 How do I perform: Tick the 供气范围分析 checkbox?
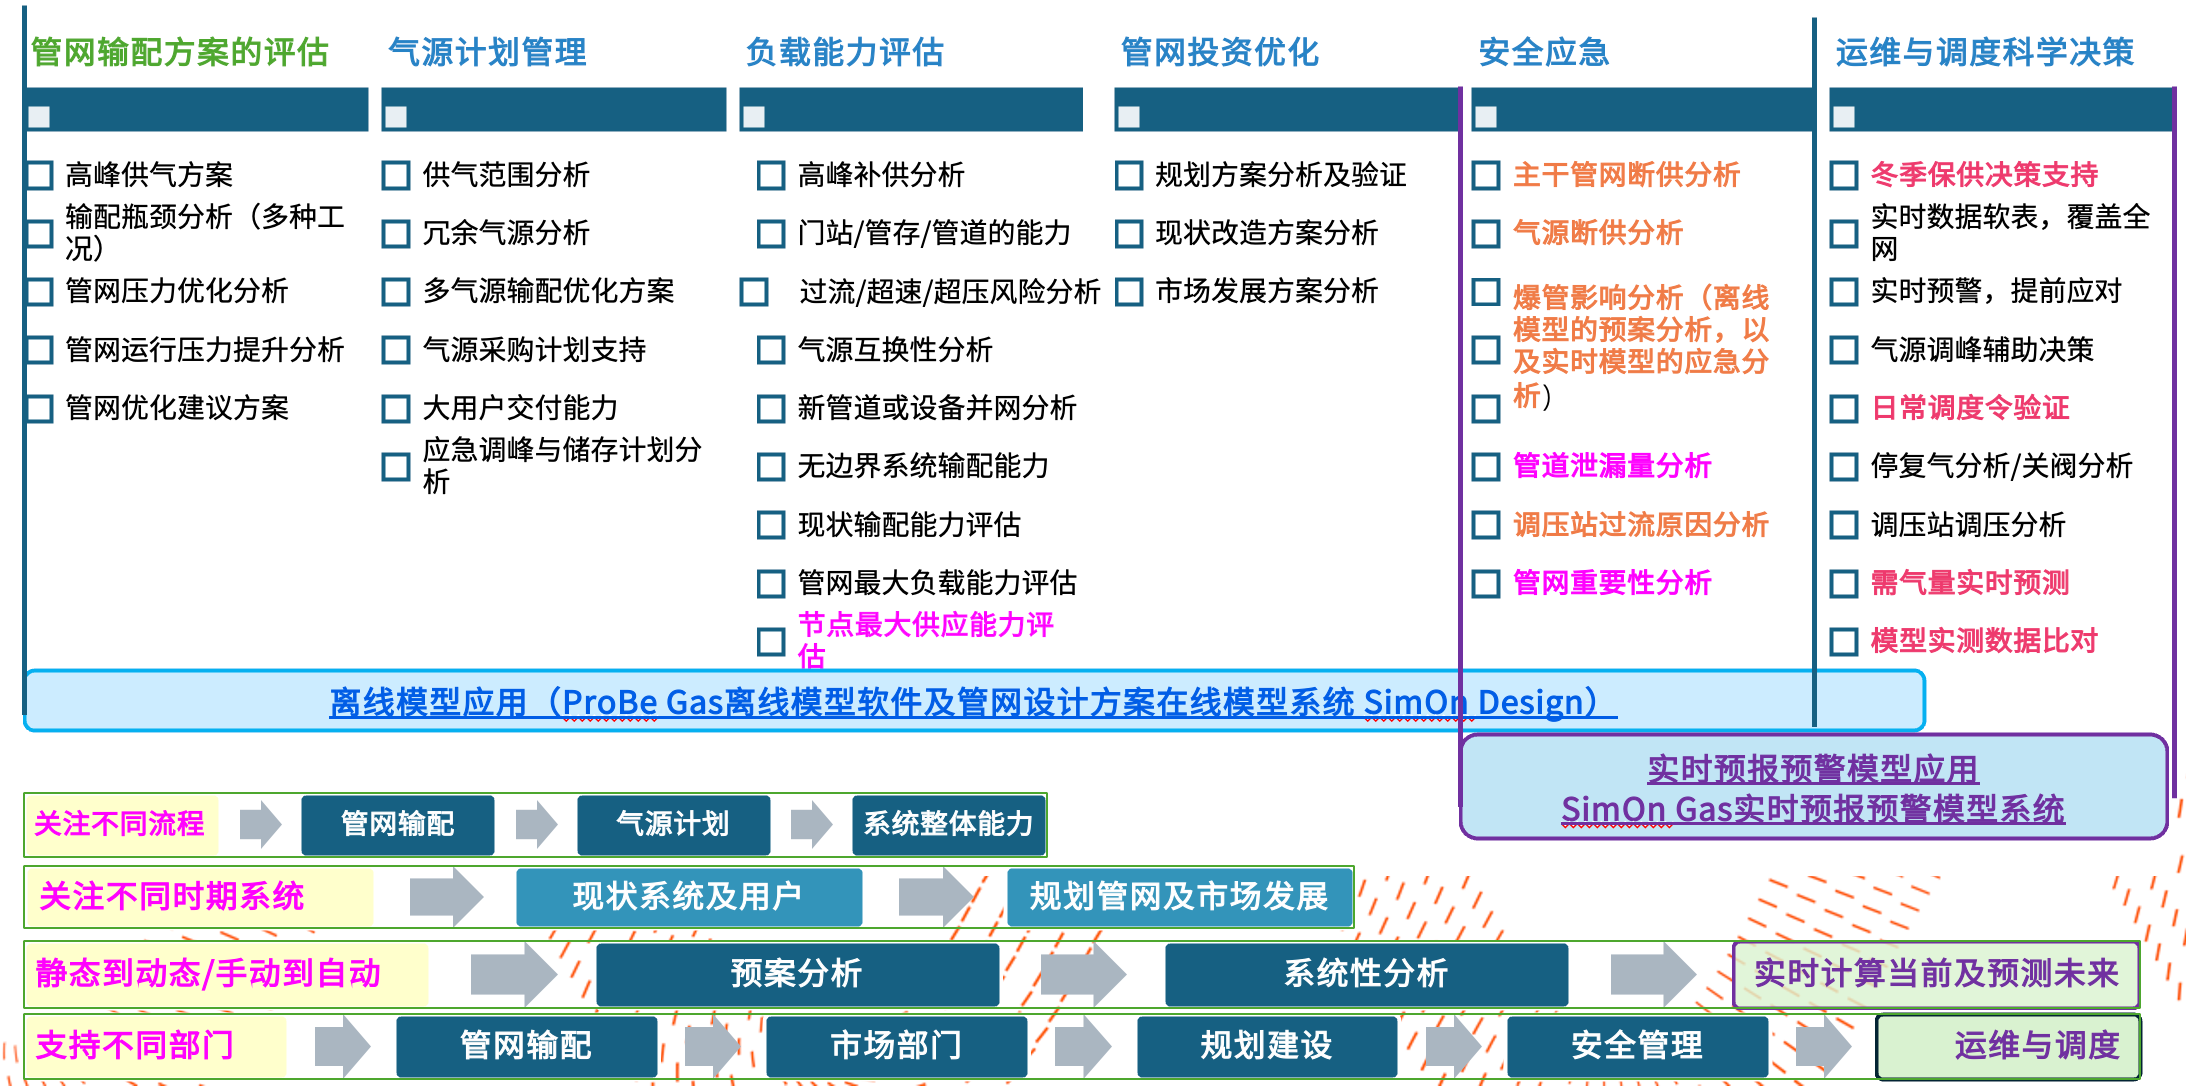click(396, 176)
